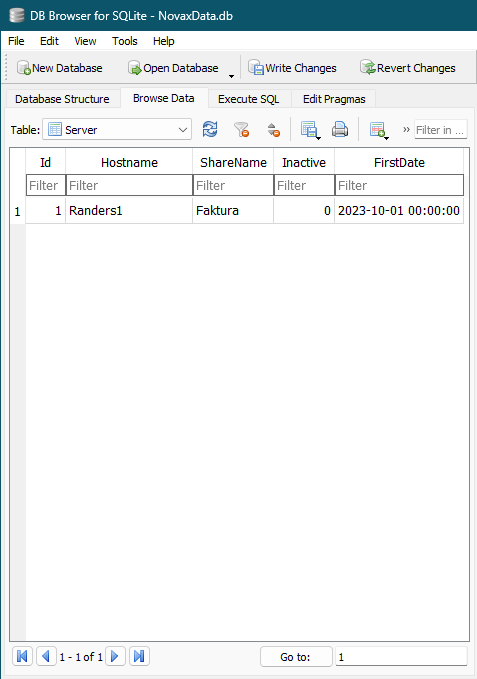Open the Help menu
The image size is (477, 679).
(x=164, y=41)
